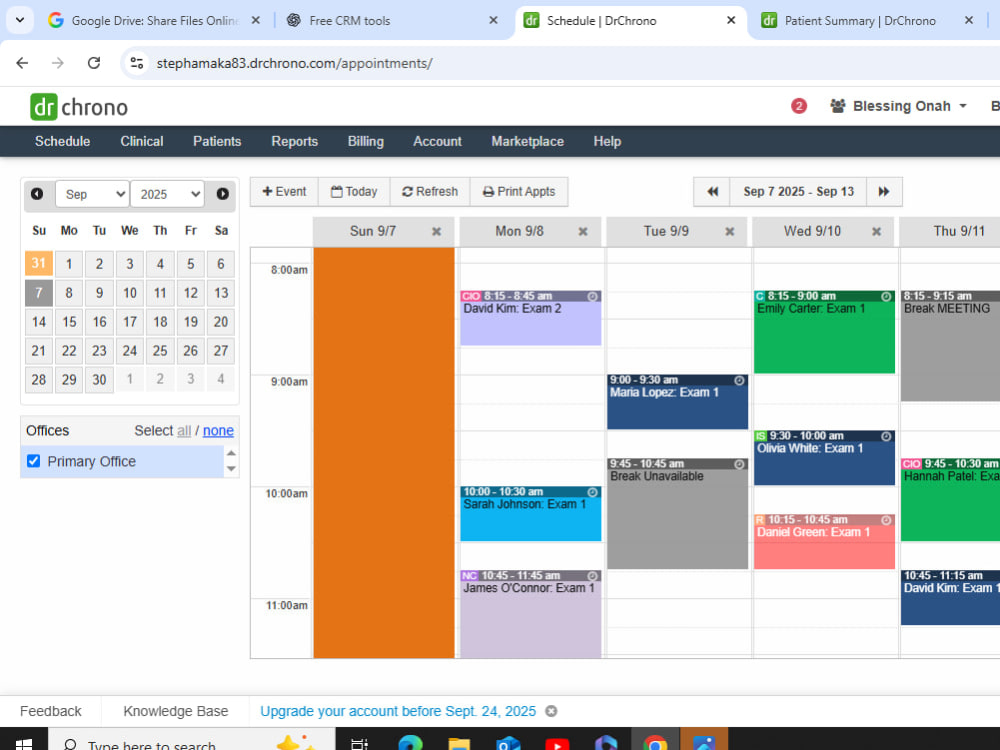Click status icon on David Kim 8:15 appointment
1000x750 pixels.
[x=592, y=297]
